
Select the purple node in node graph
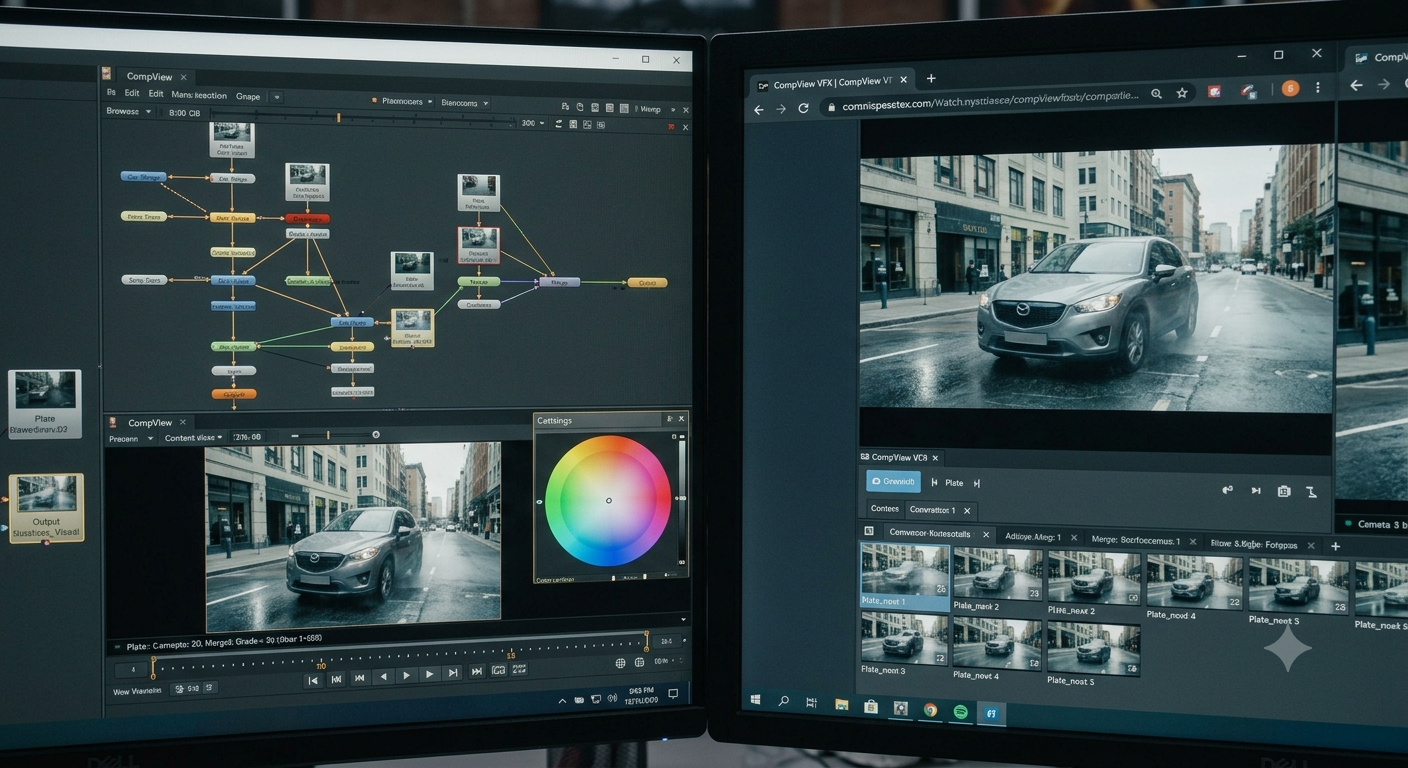tap(558, 282)
